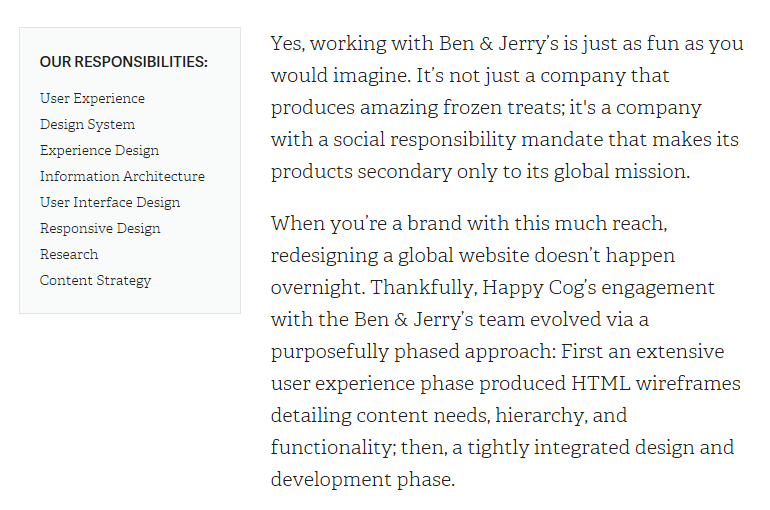Select User Experience in the list

coord(92,99)
